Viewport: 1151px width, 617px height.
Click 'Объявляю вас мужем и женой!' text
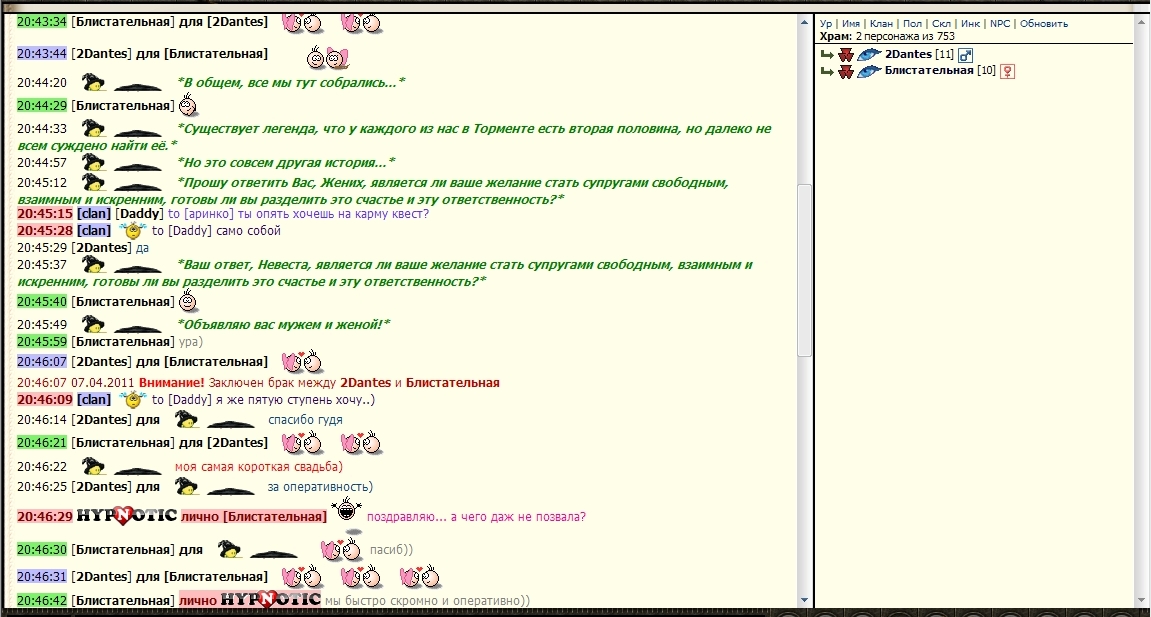[x=283, y=324]
